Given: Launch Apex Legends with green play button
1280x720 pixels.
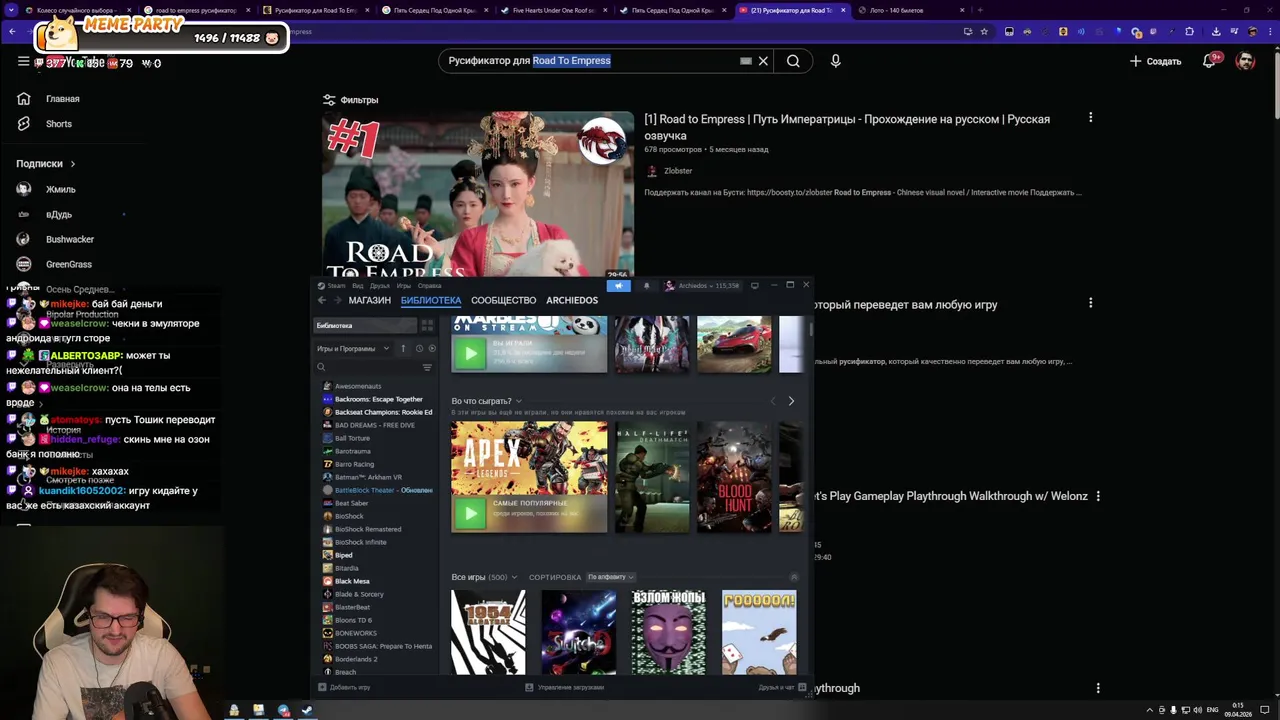Looking at the screenshot, I should [x=470, y=514].
